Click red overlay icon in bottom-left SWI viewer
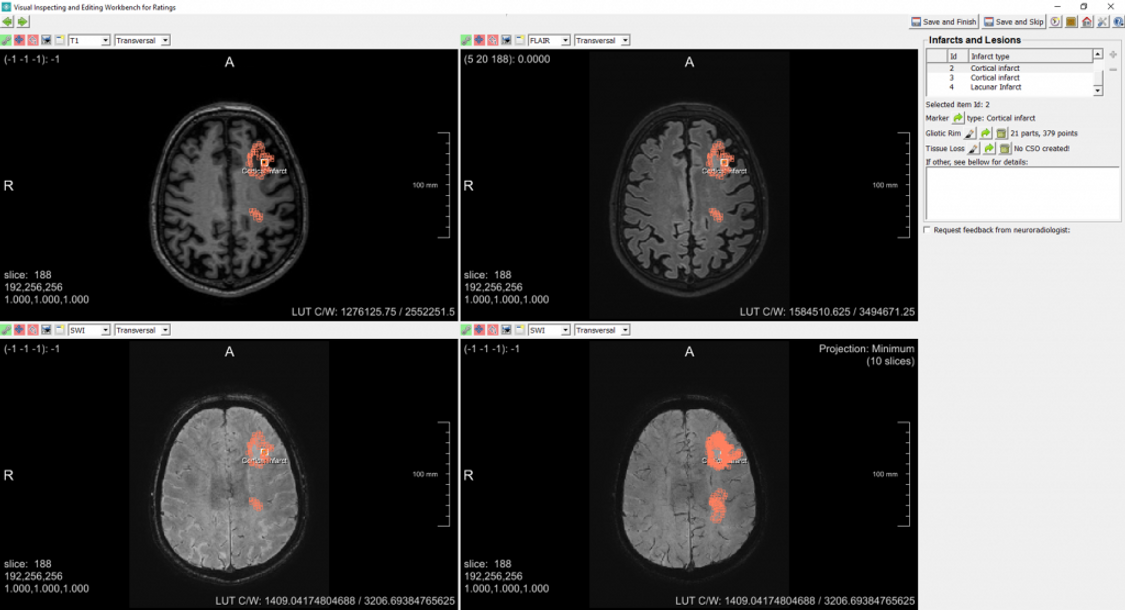1125x610 pixels. coord(33,330)
